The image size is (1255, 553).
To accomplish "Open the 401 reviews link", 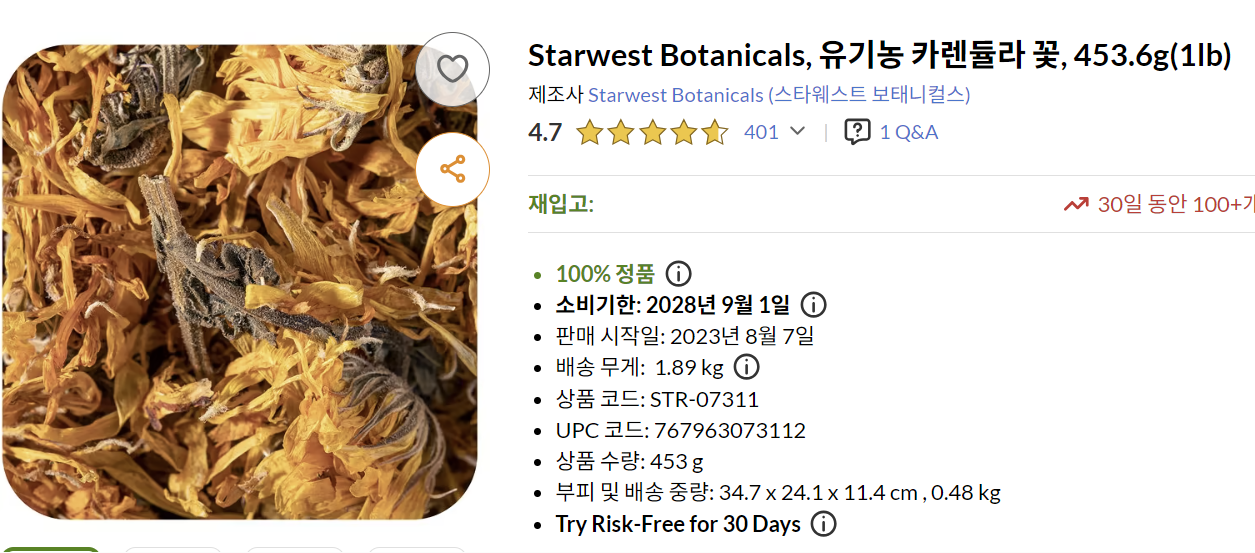I will [x=761, y=132].
